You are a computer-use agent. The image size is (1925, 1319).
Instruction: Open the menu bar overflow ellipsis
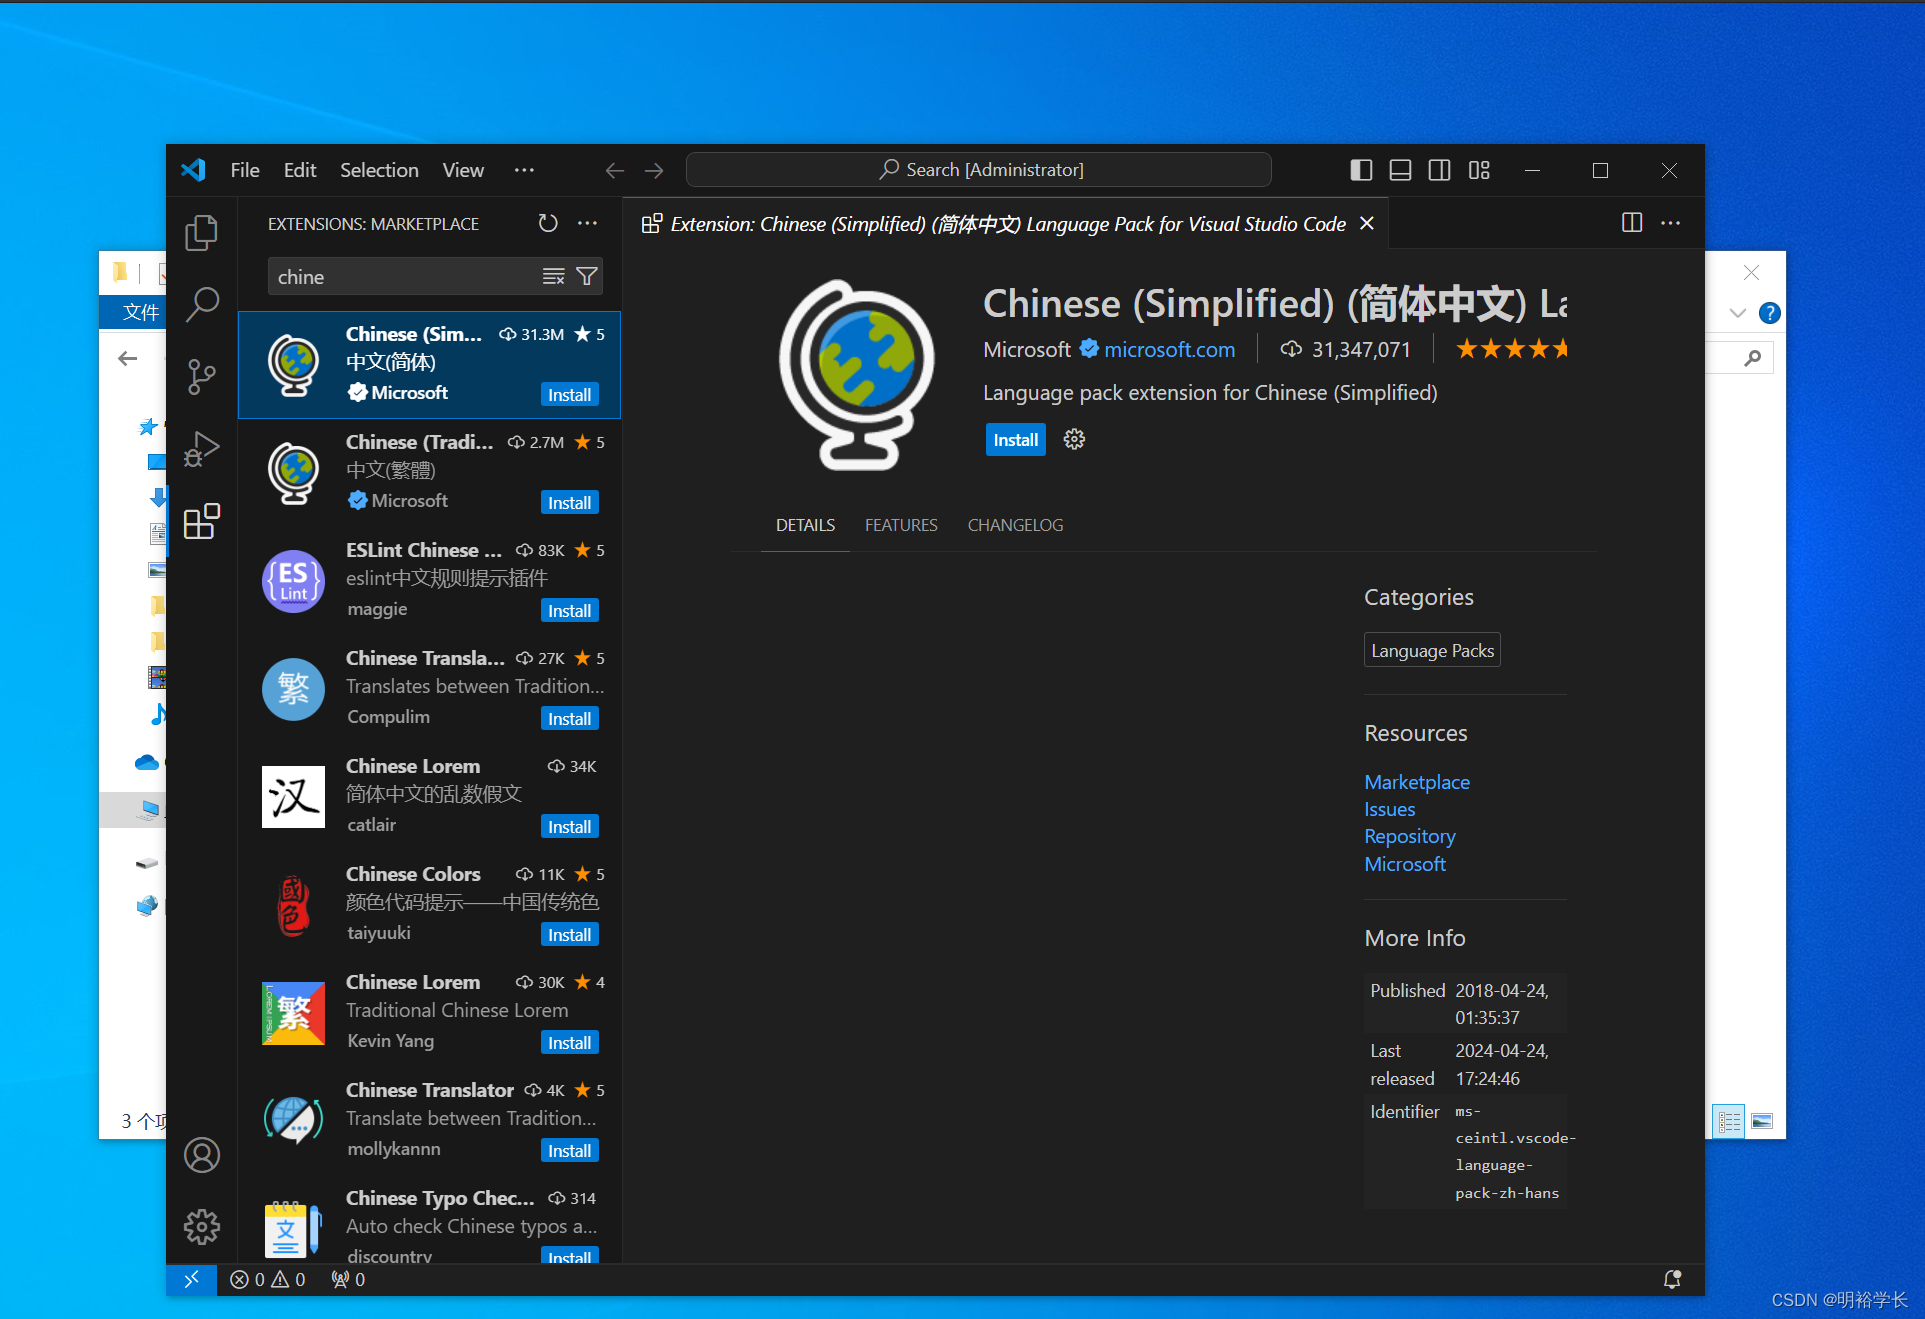tap(524, 170)
